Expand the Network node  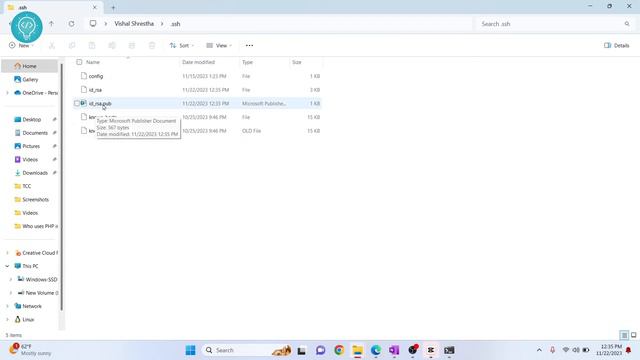point(7,306)
